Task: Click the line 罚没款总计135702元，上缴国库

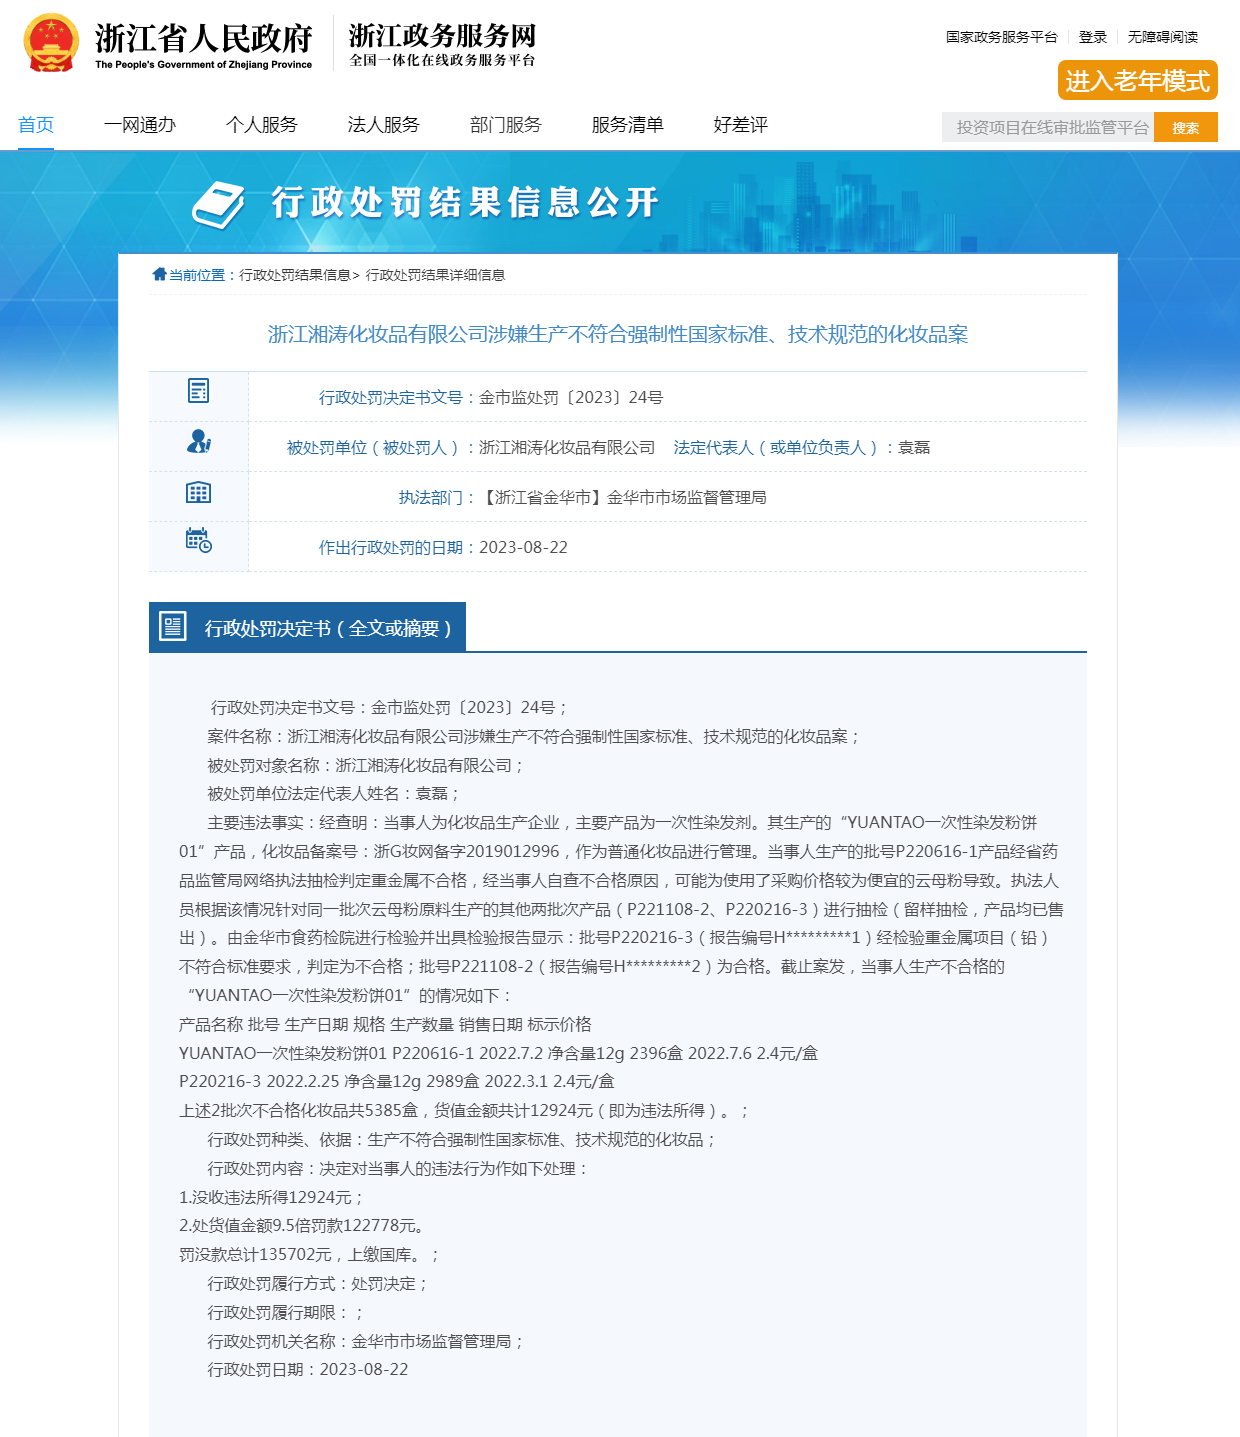Action: (309, 1254)
